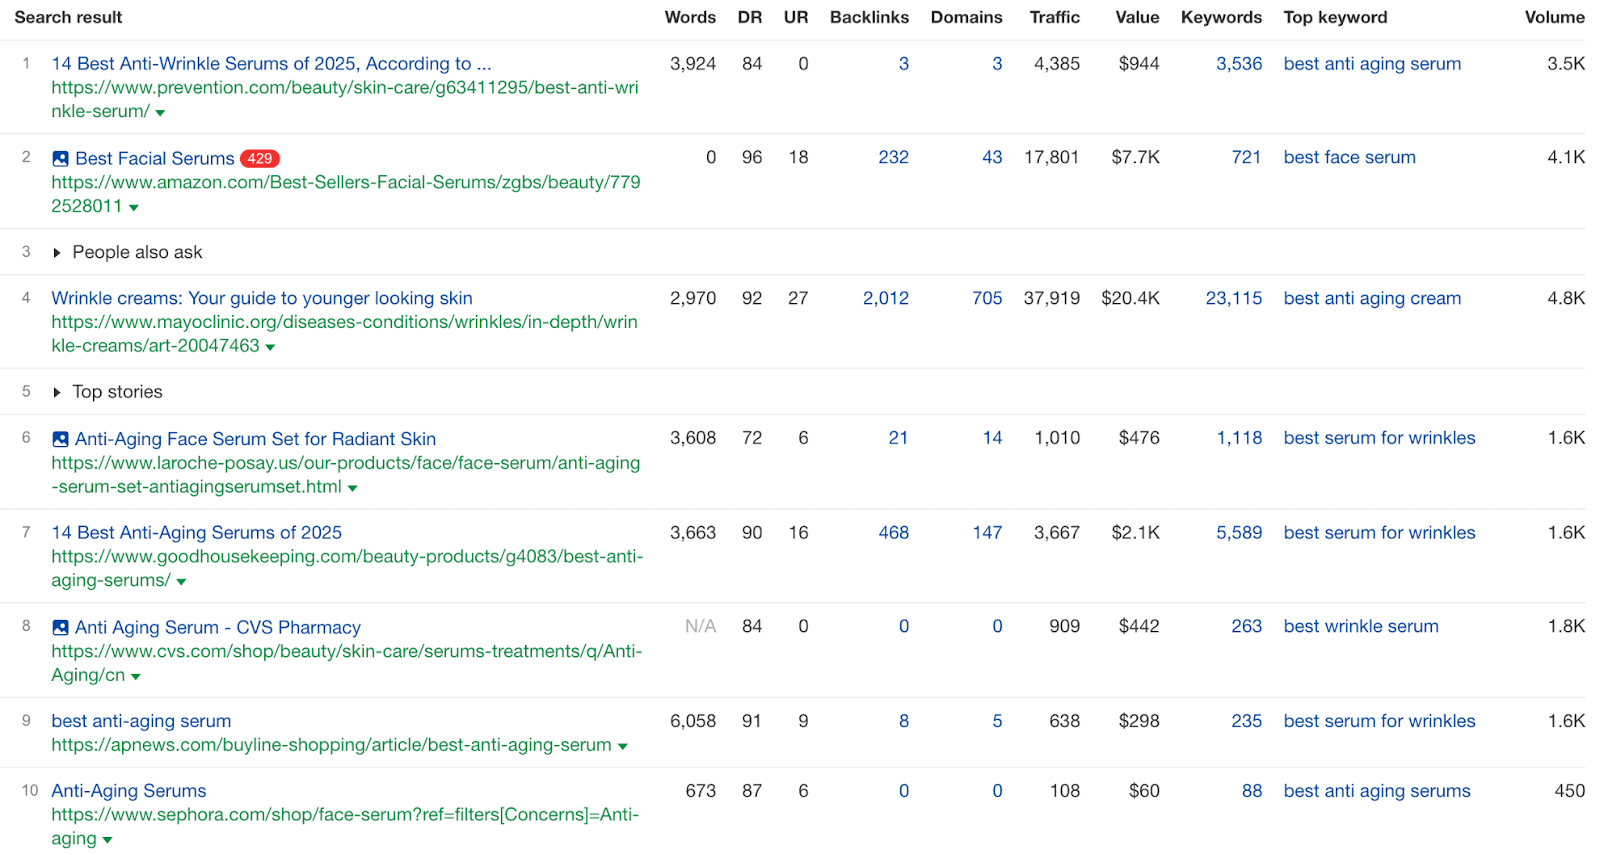Screen dimensions: 1600x855
Task: Open the apnews.com URL dropdown arrow
Action: point(623,747)
